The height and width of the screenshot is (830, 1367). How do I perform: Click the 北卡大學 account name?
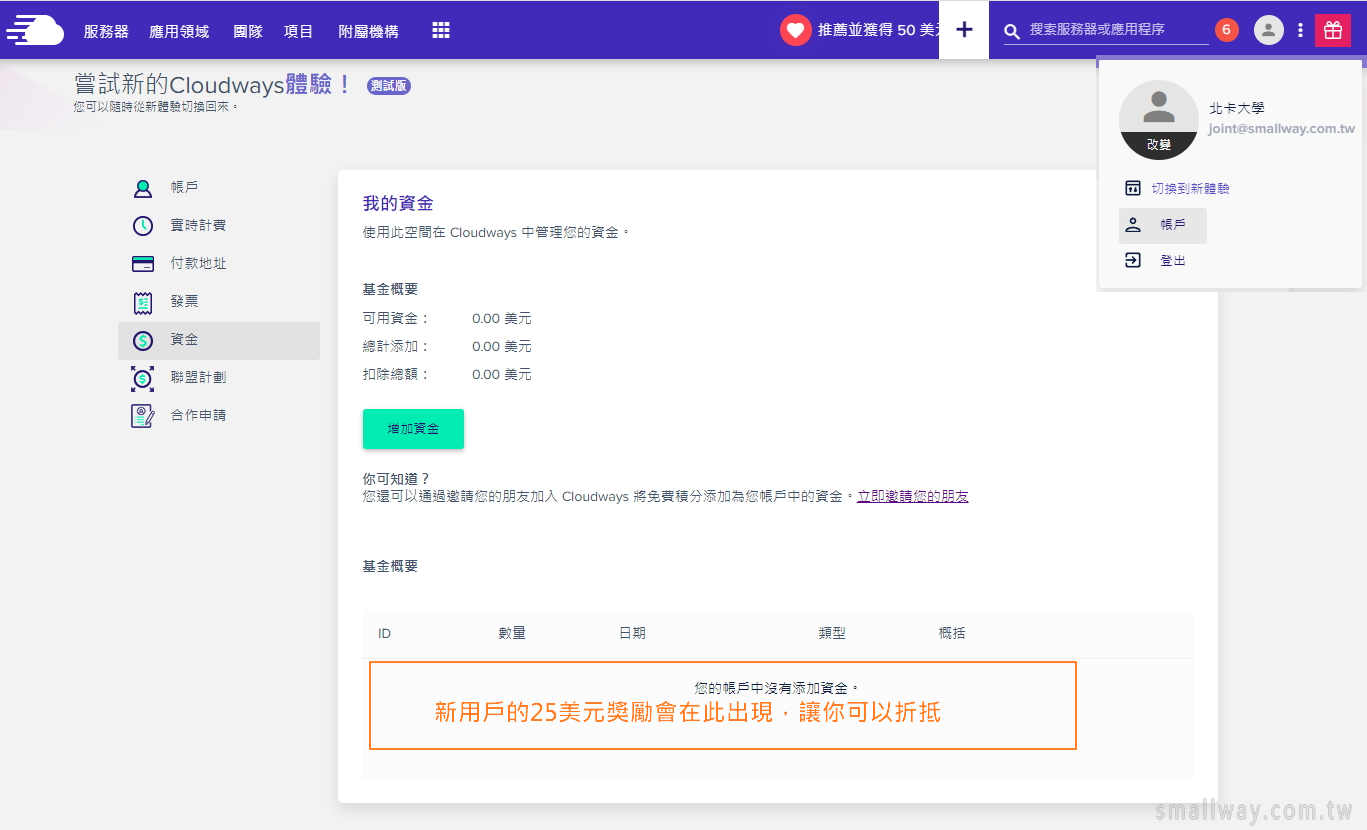(1237, 108)
